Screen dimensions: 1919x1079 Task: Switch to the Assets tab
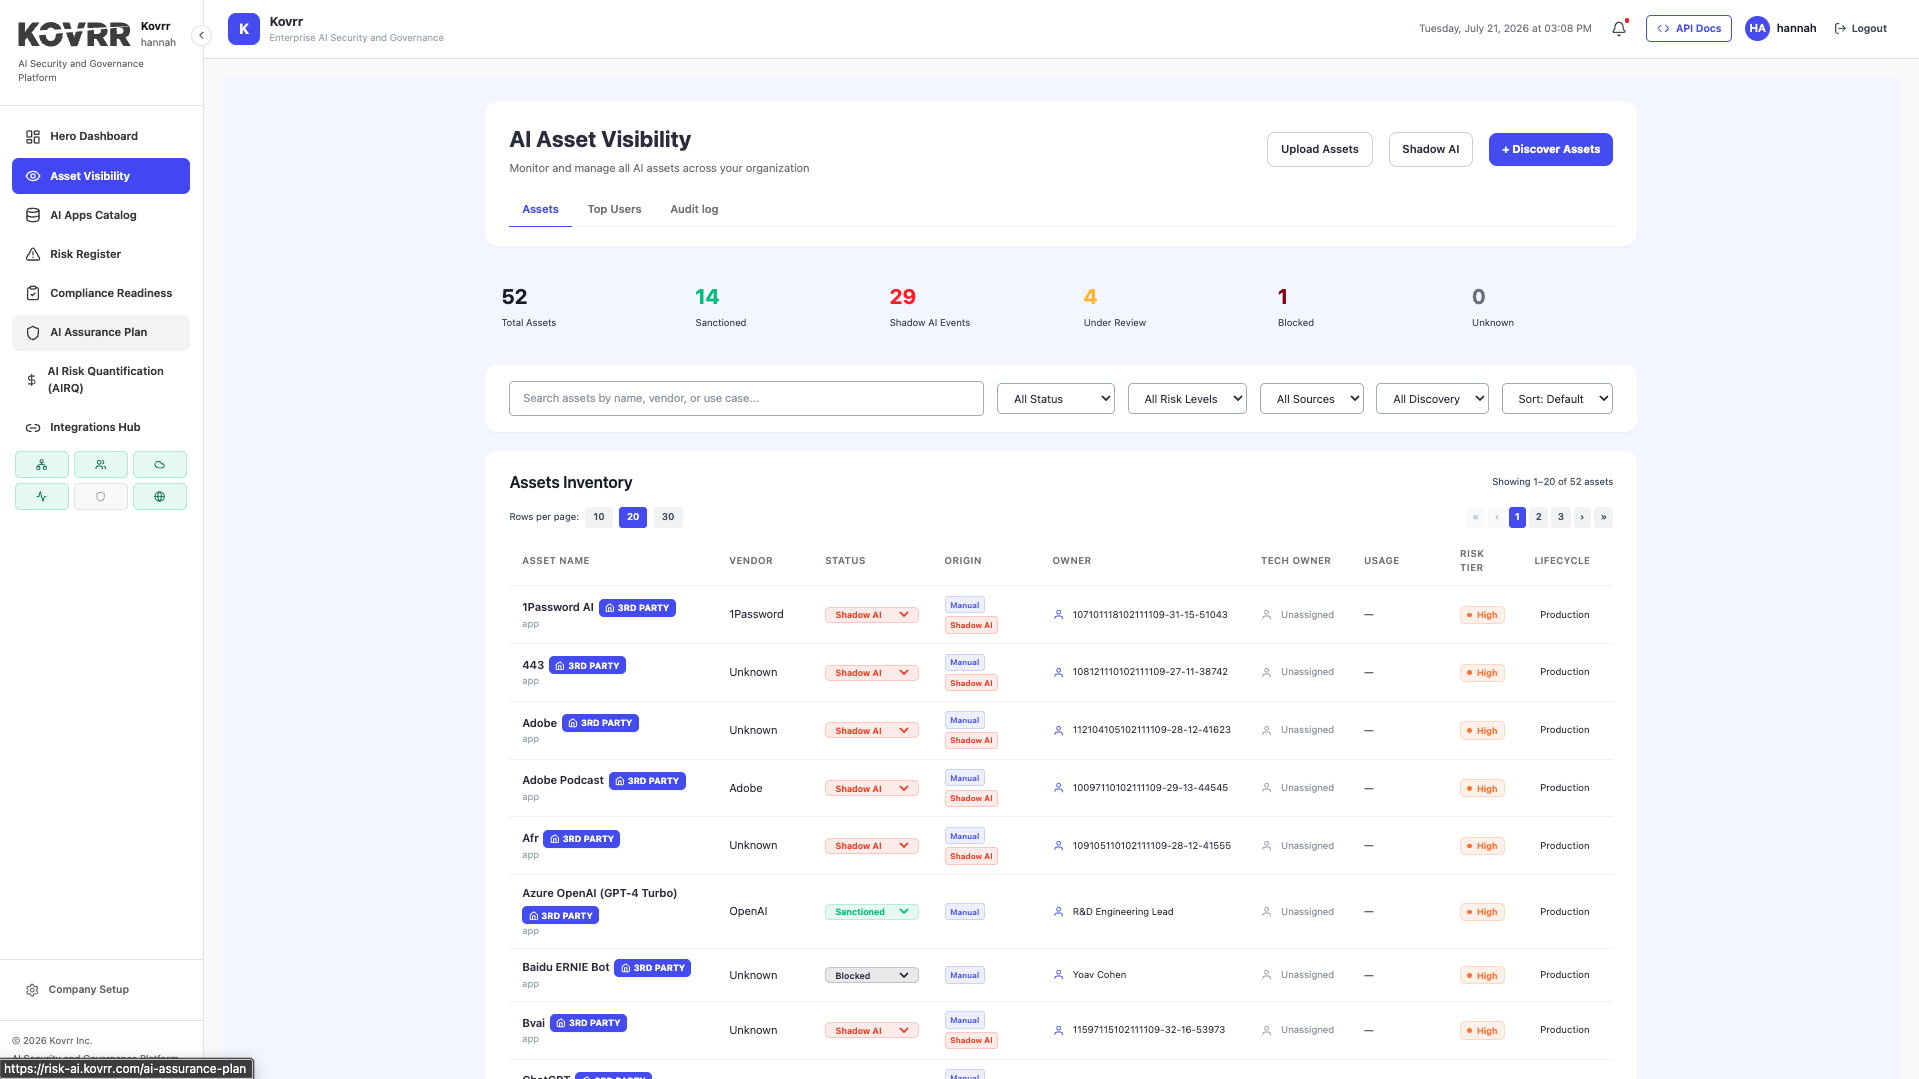pyautogui.click(x=540, y=209)
